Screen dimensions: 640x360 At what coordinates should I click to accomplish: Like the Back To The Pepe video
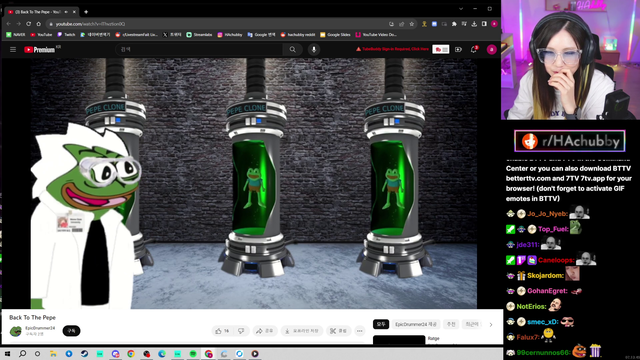[222, 331]
